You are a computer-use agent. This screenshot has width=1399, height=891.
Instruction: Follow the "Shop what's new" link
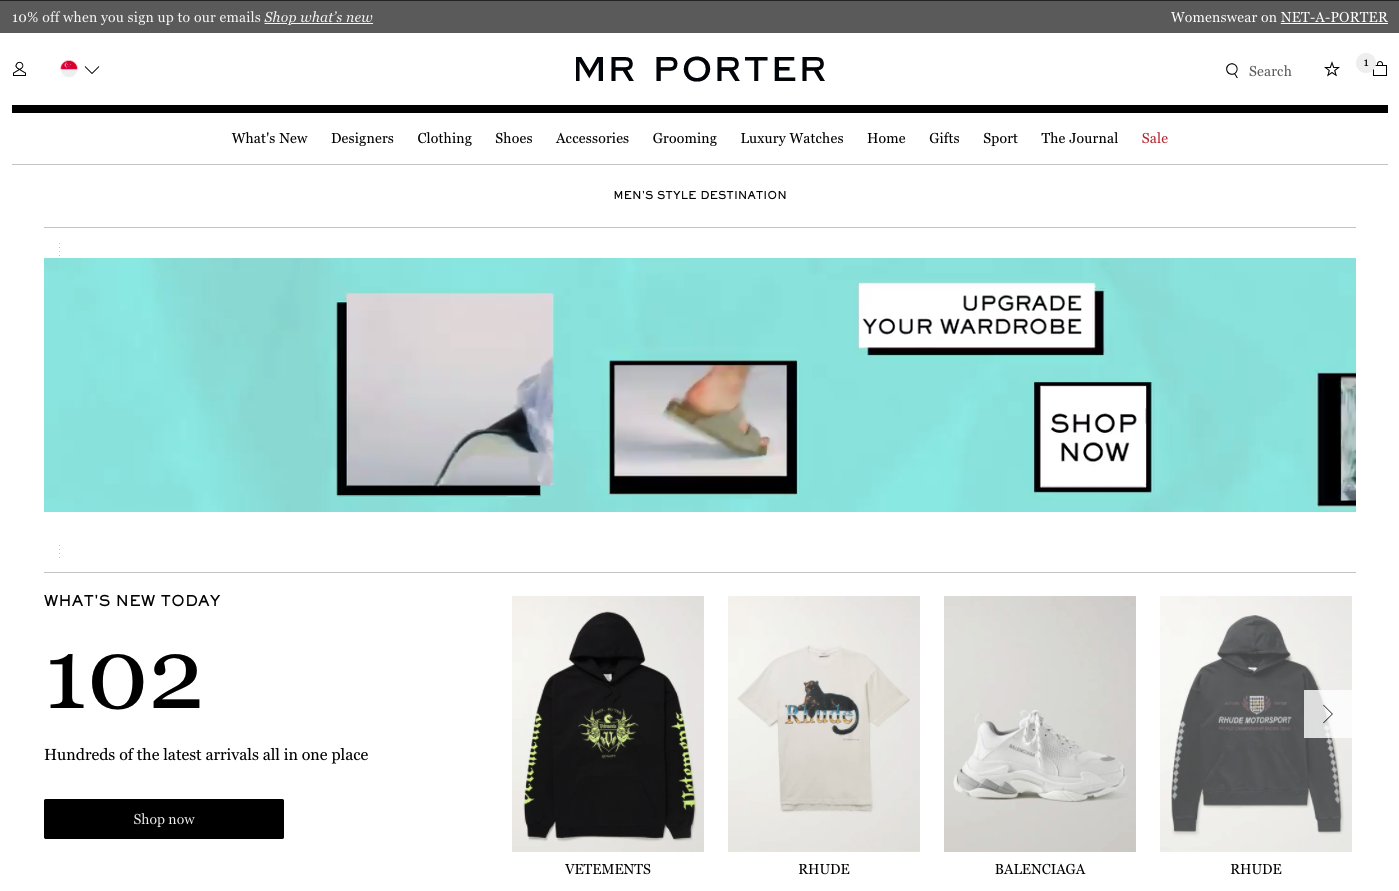[319, 17]
